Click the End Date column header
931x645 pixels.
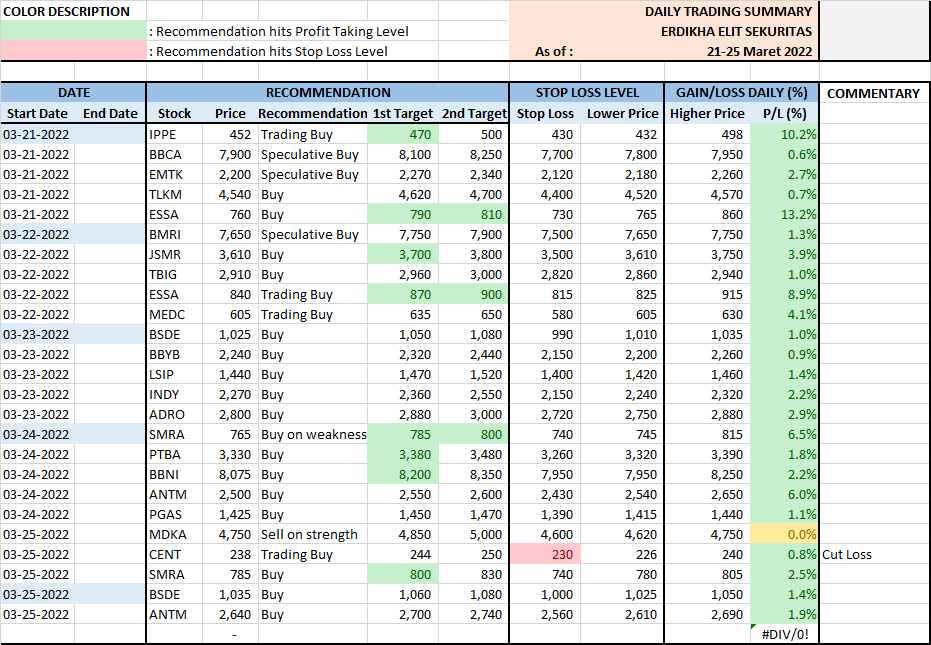[x=110, y=114]
